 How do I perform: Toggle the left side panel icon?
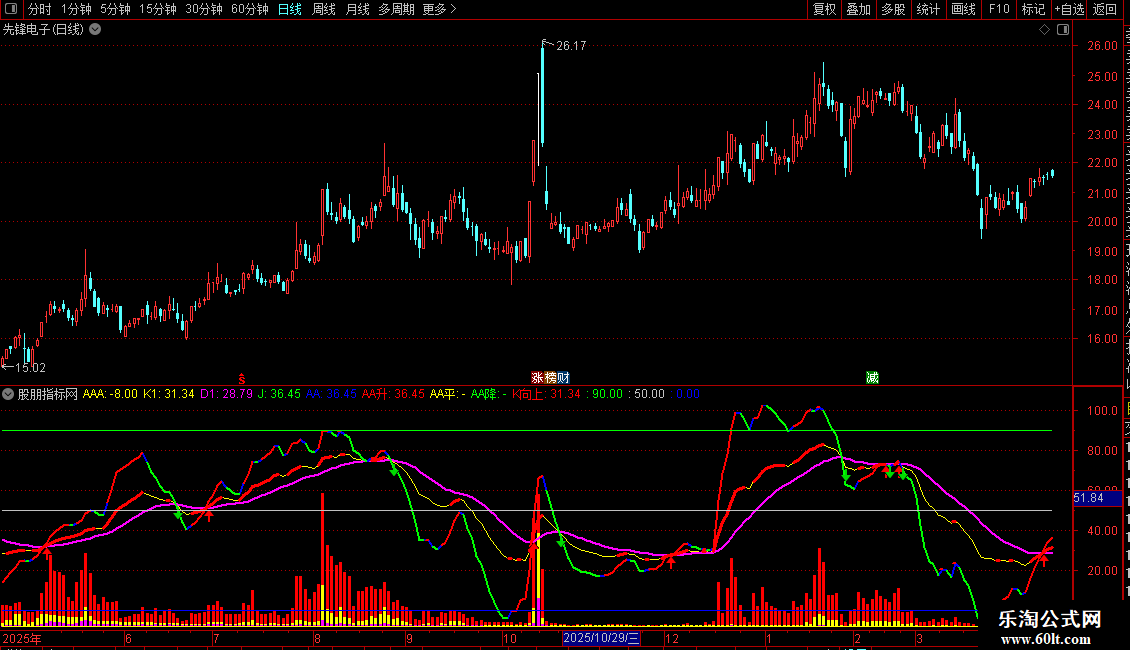(x=11, y=9)
